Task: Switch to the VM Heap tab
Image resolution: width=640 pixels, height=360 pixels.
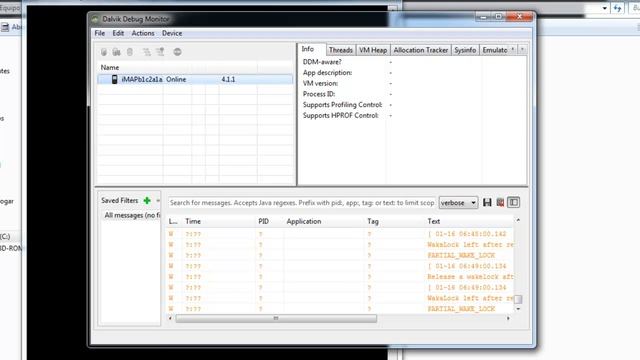Action: (373, 50)
